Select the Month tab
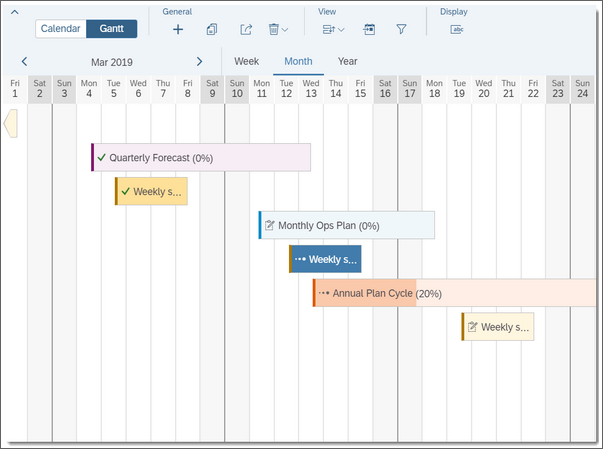 pos(298,62)
